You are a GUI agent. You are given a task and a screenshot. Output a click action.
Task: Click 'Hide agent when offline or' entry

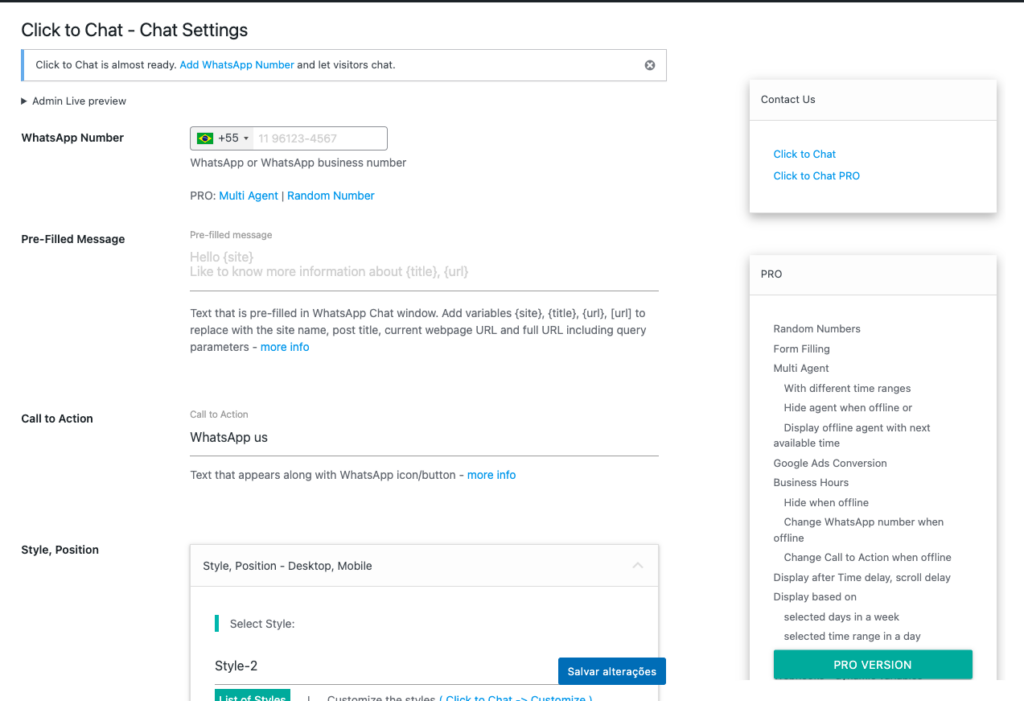848,408
